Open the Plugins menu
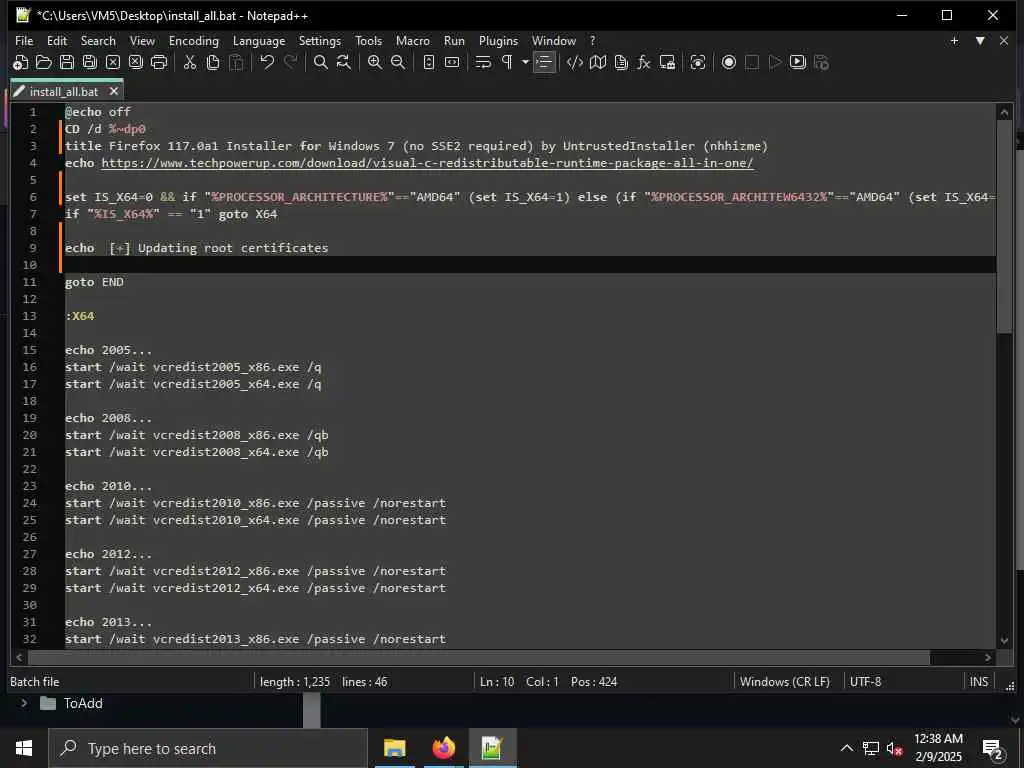This screenshot has width=1024, height=768. [x=498, y=40]
